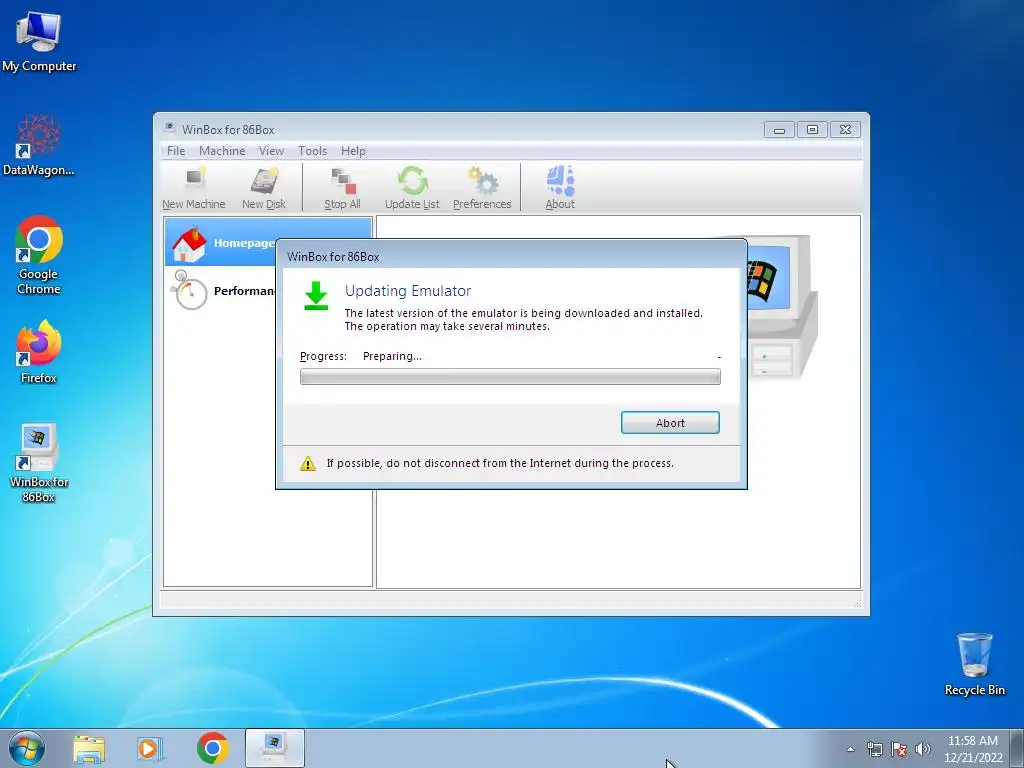Open the Action Center flag icon
The height and width of the screenshot is (768, 1024).
899,749
